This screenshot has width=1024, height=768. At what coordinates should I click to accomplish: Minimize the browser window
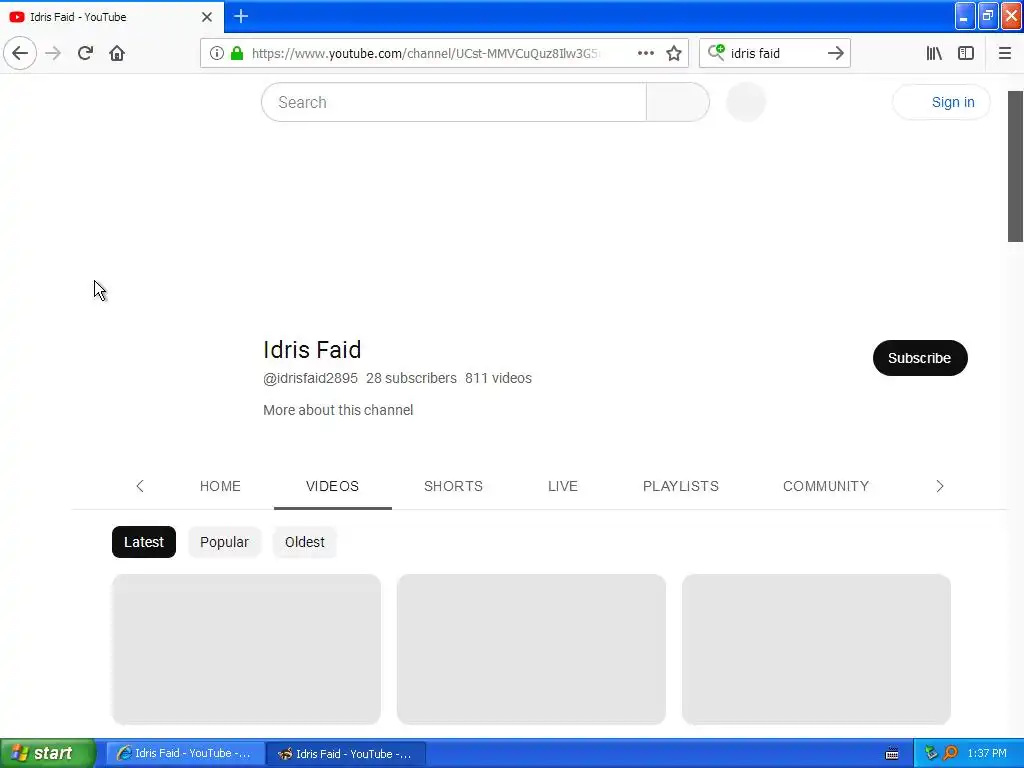[x=965, y=16]
